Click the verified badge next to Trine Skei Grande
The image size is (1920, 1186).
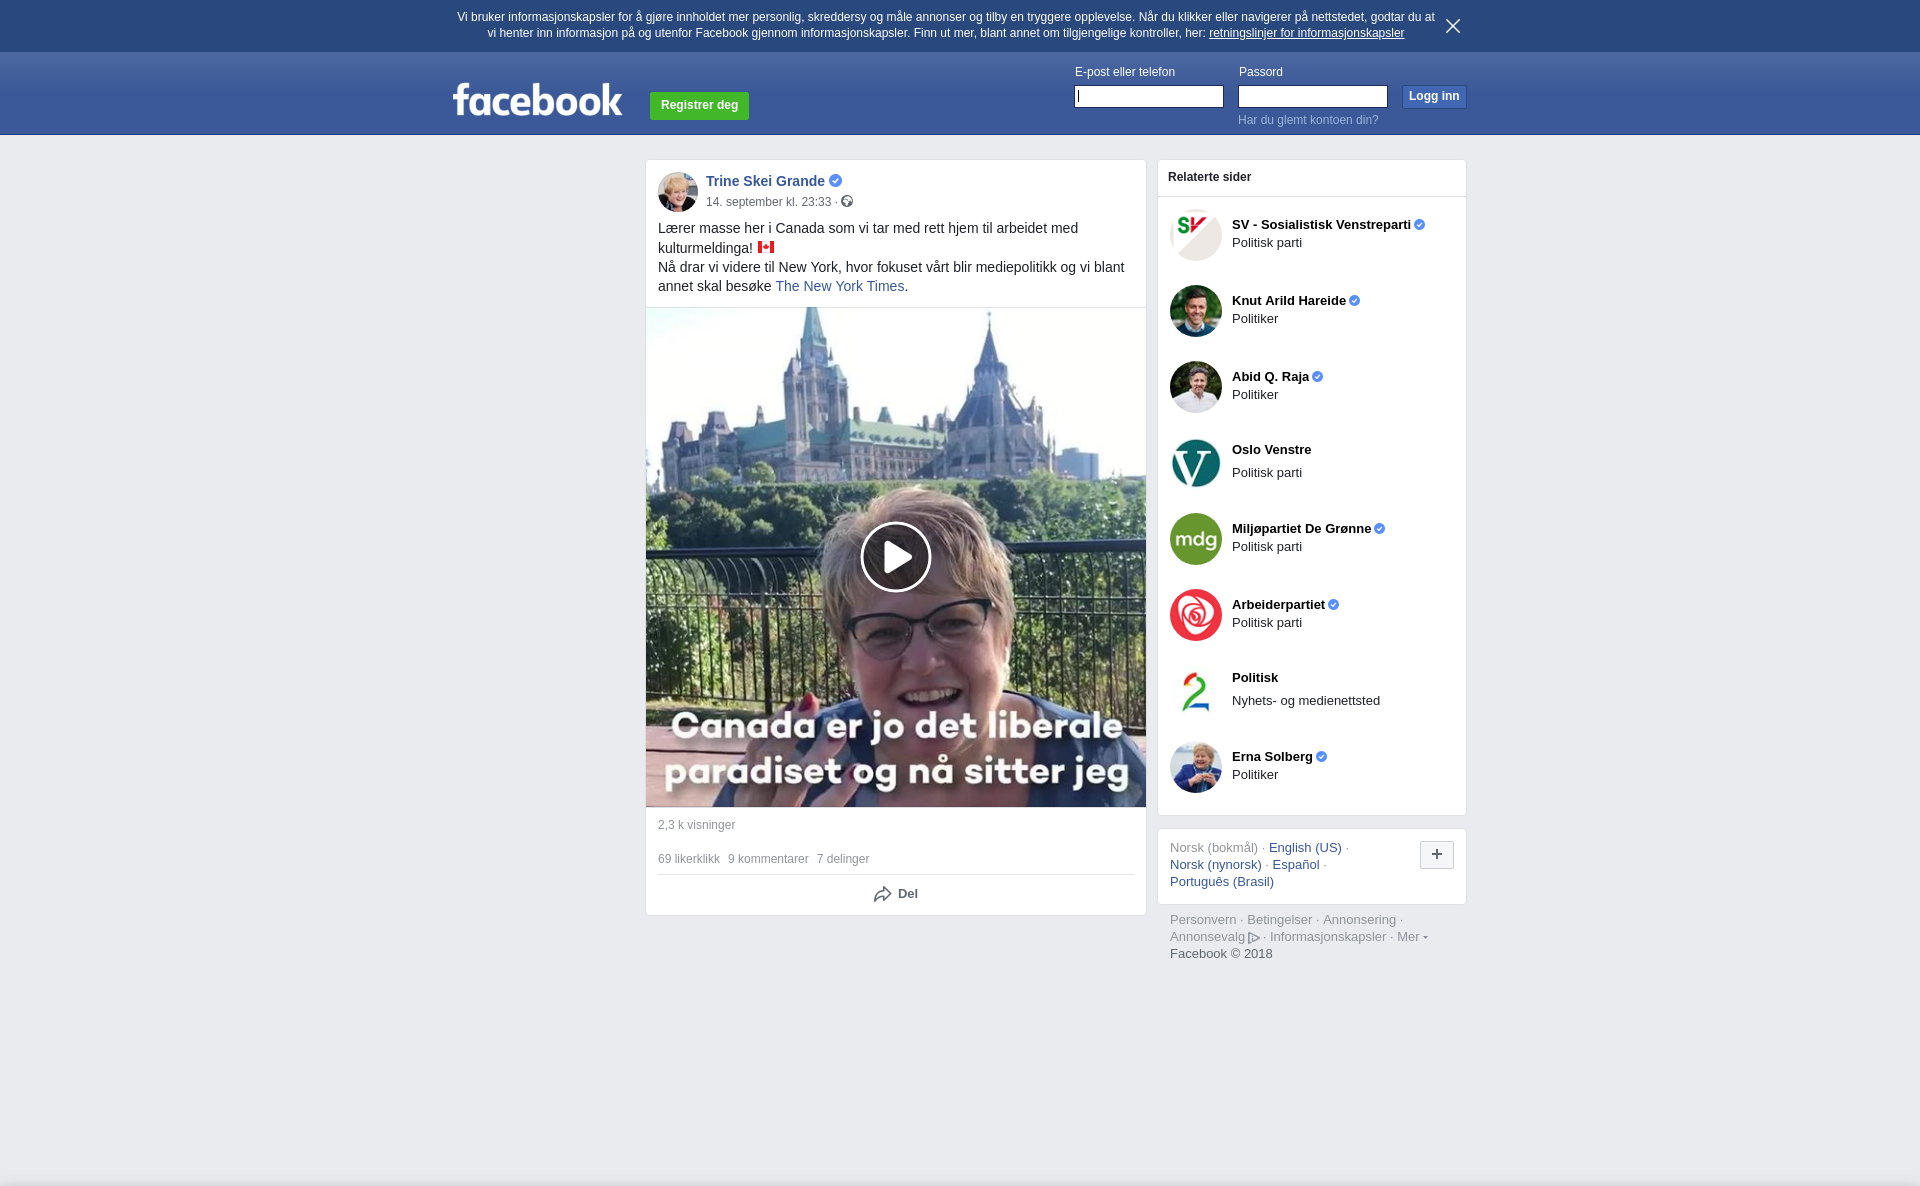tap(836, 181)
